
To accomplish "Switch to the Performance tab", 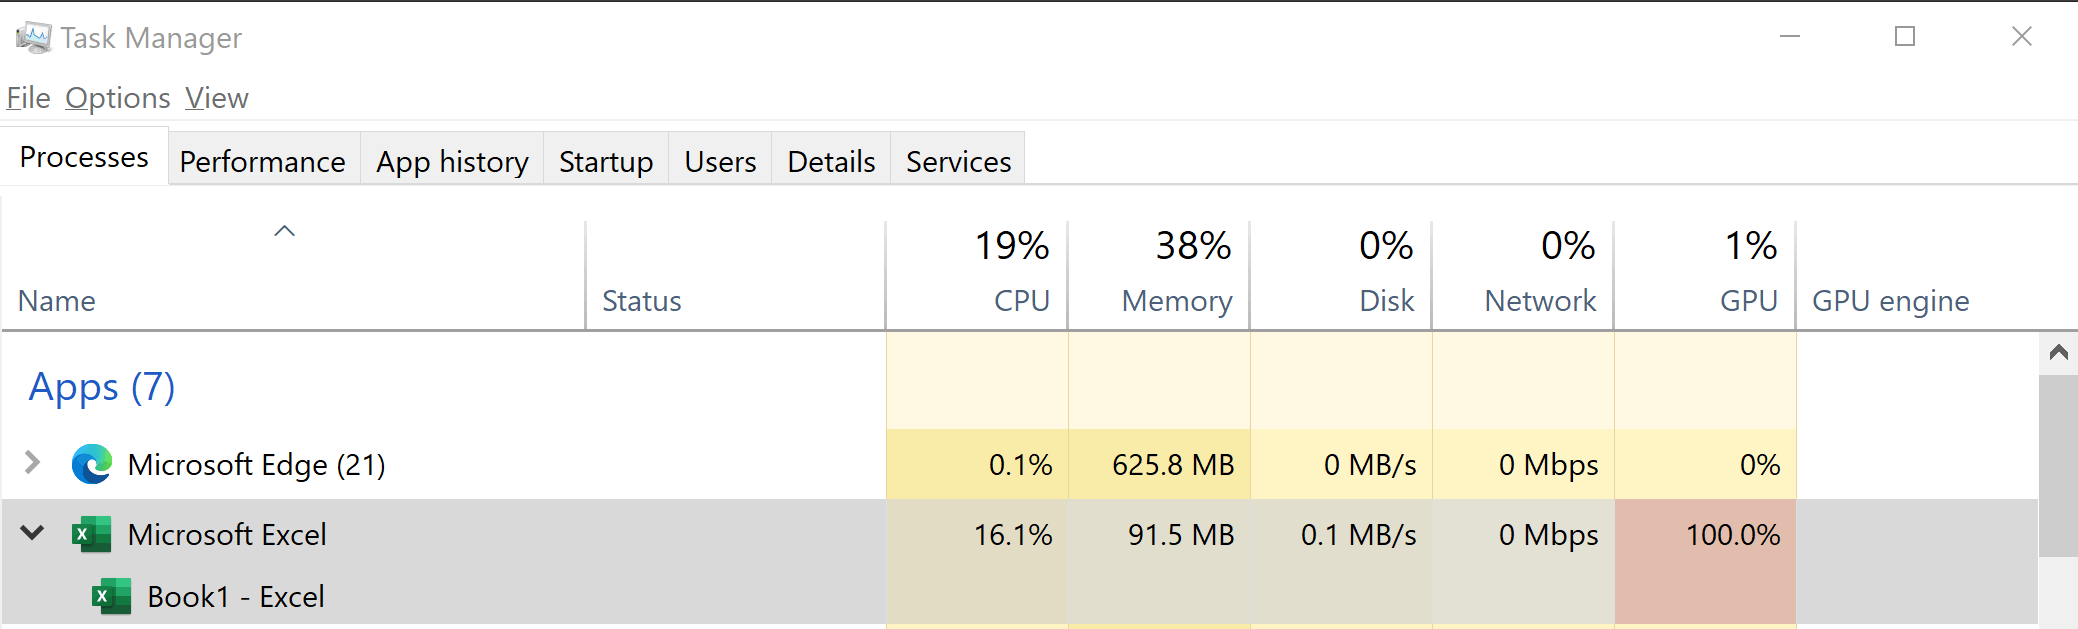I will point(262,161).
